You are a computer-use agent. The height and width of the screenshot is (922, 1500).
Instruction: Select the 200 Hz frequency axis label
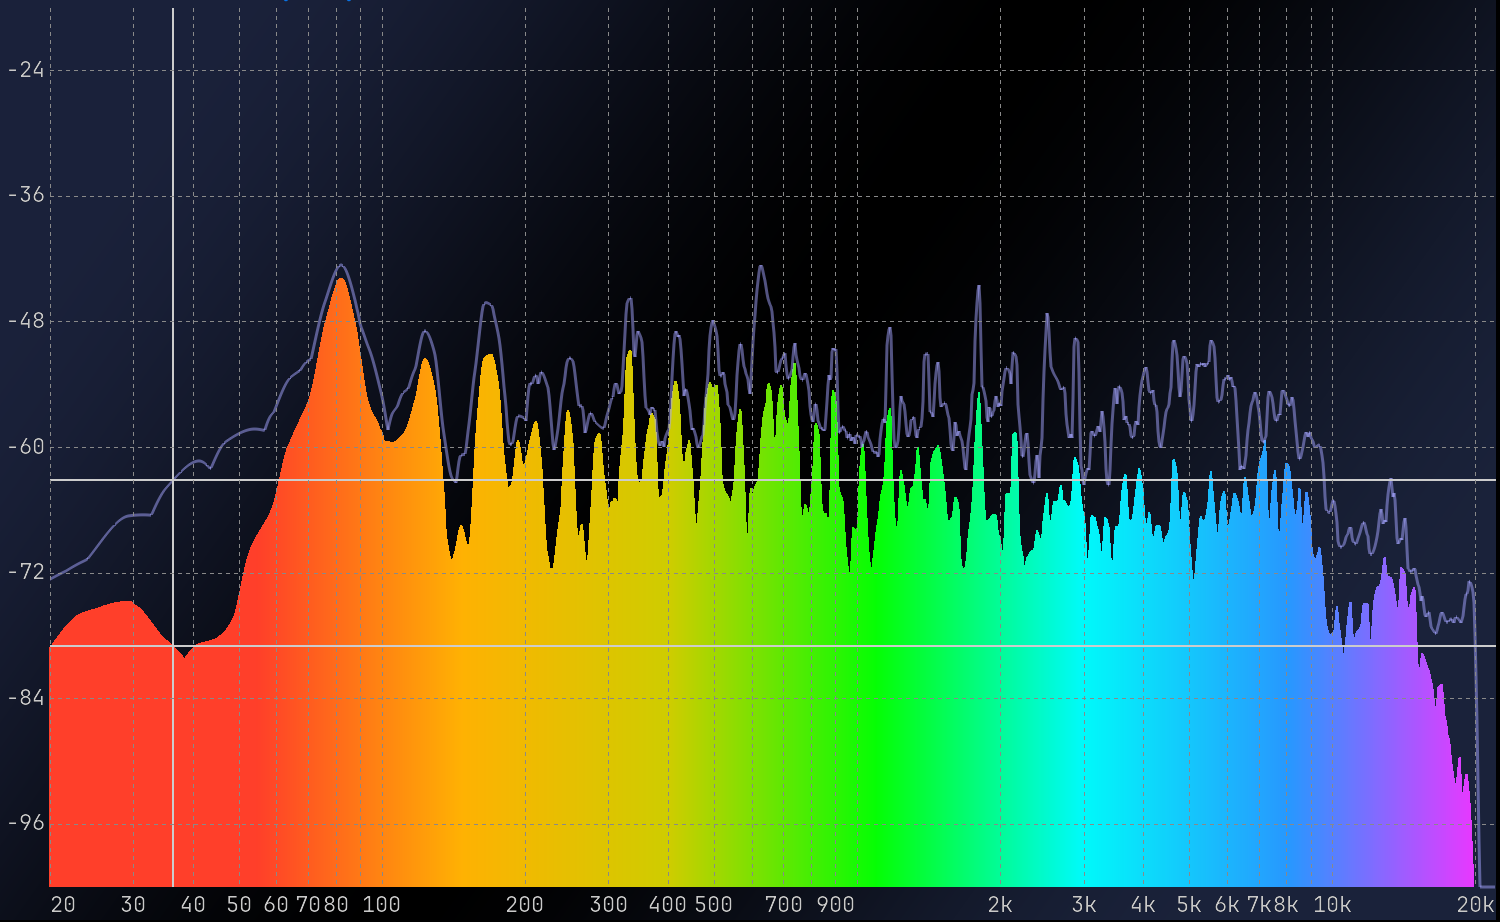pos(524,905)
